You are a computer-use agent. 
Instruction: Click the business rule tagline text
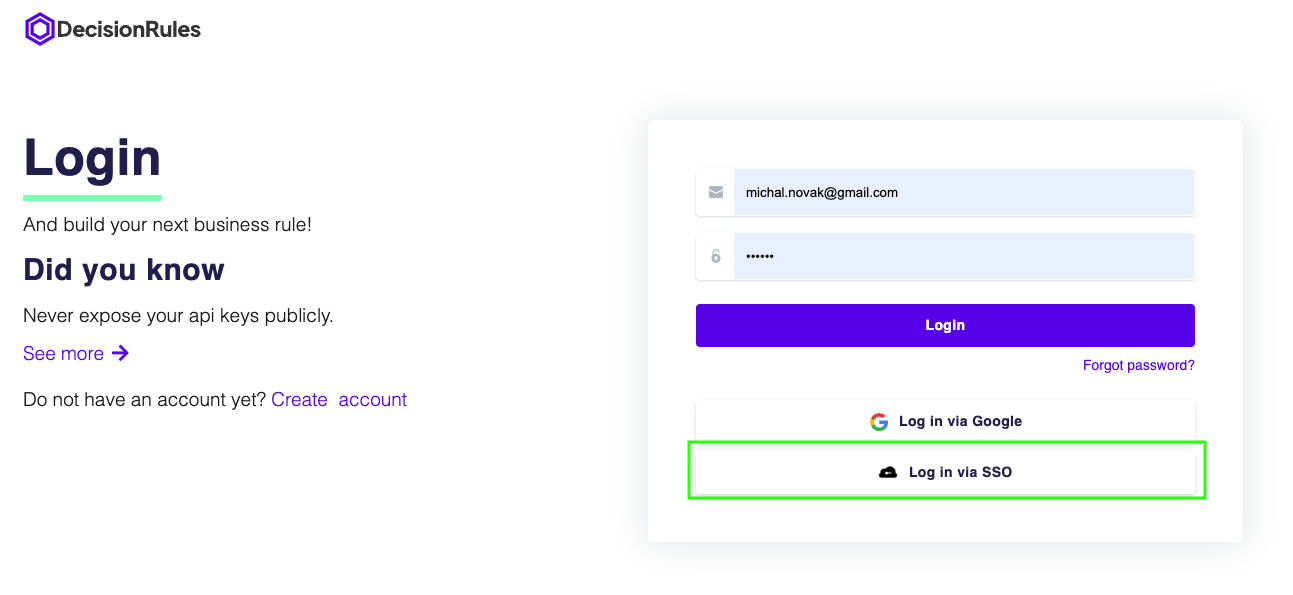167,225
